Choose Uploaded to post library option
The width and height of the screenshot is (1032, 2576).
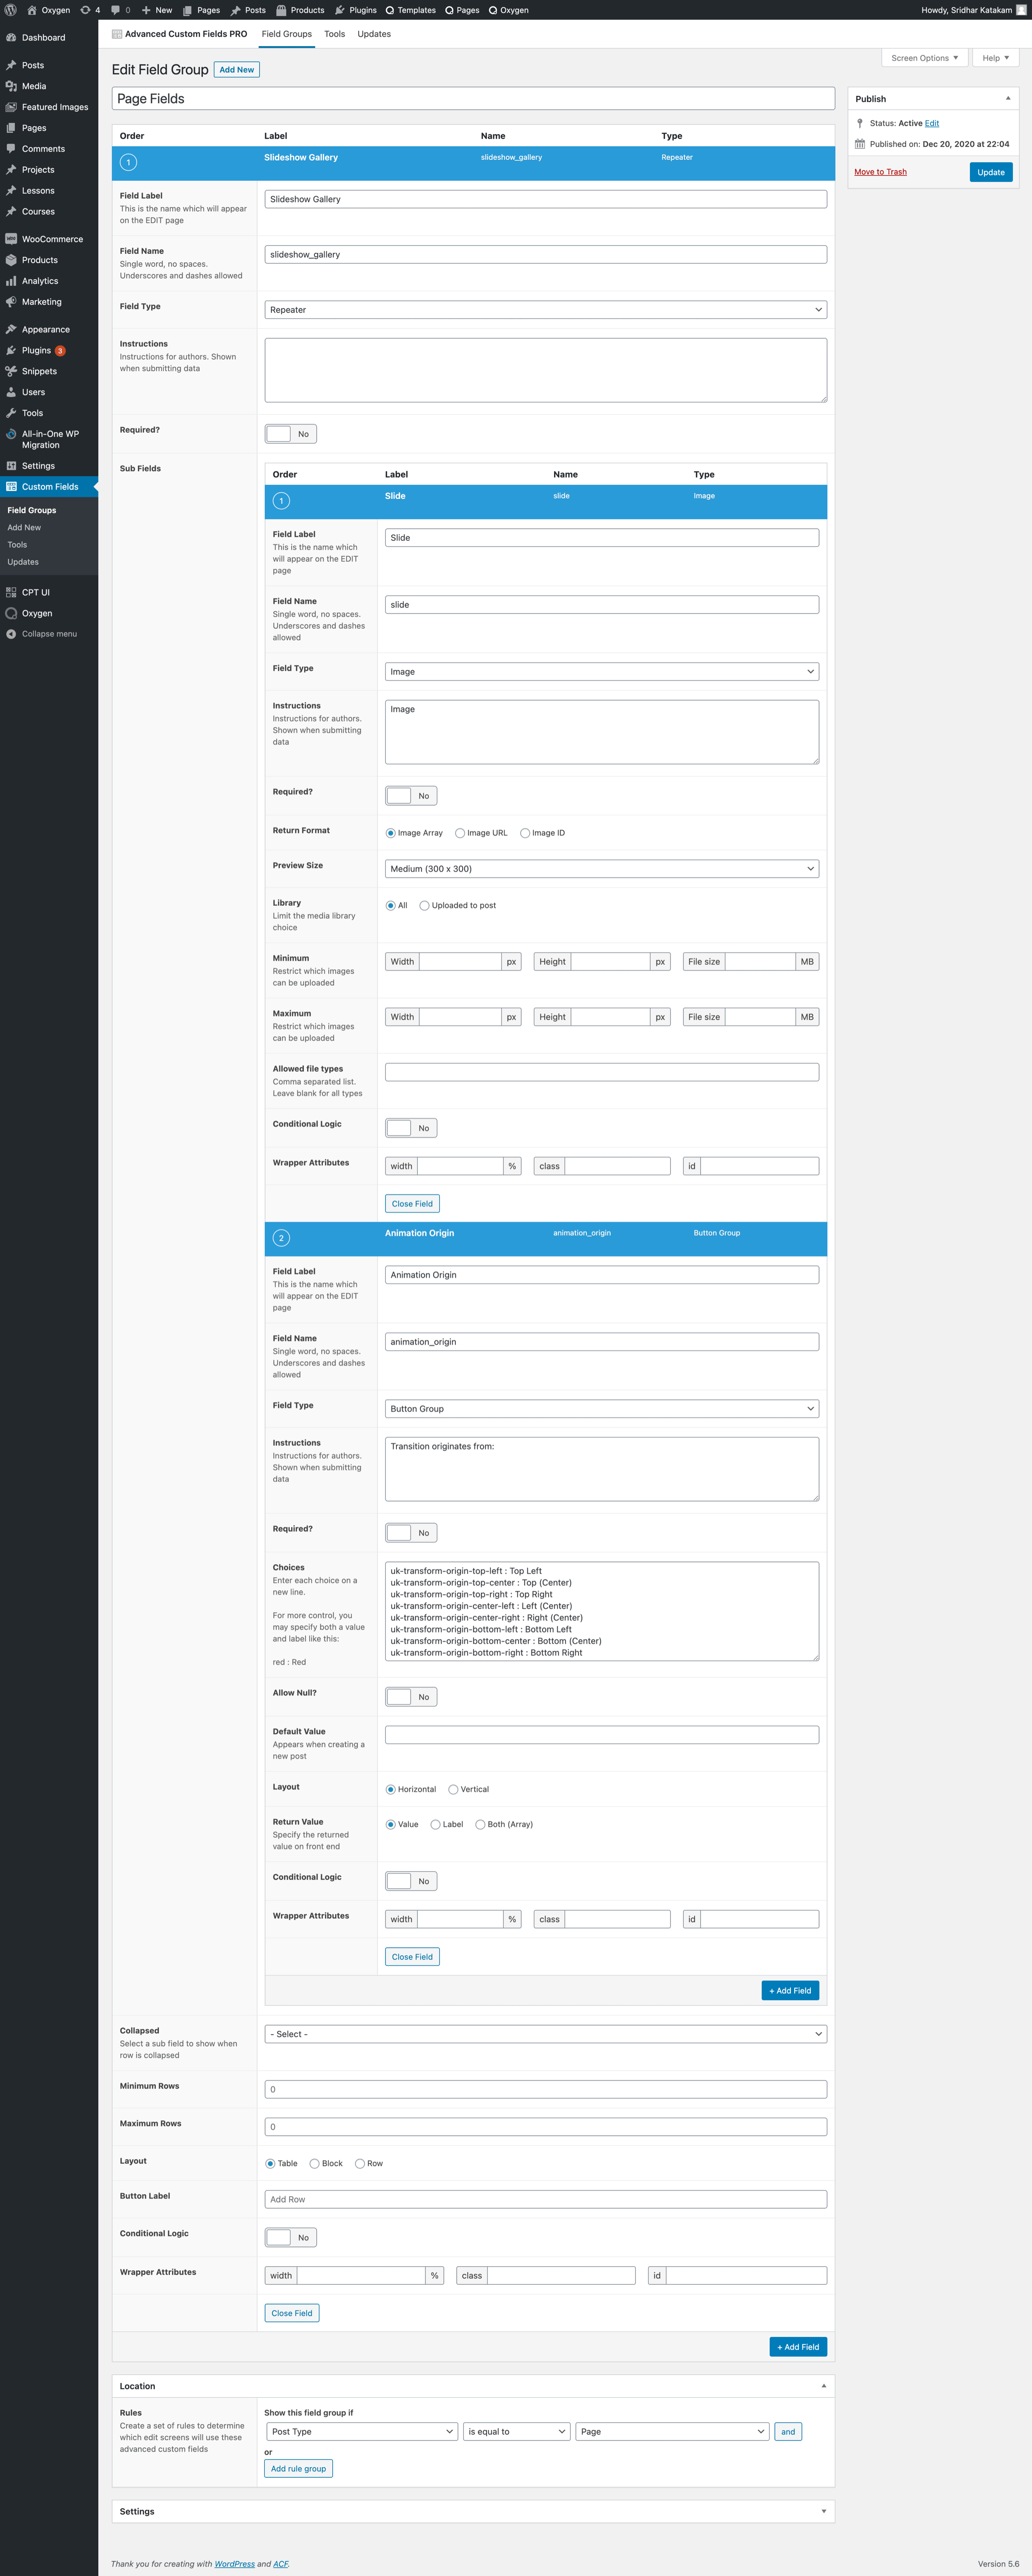[x=425, y=906]
